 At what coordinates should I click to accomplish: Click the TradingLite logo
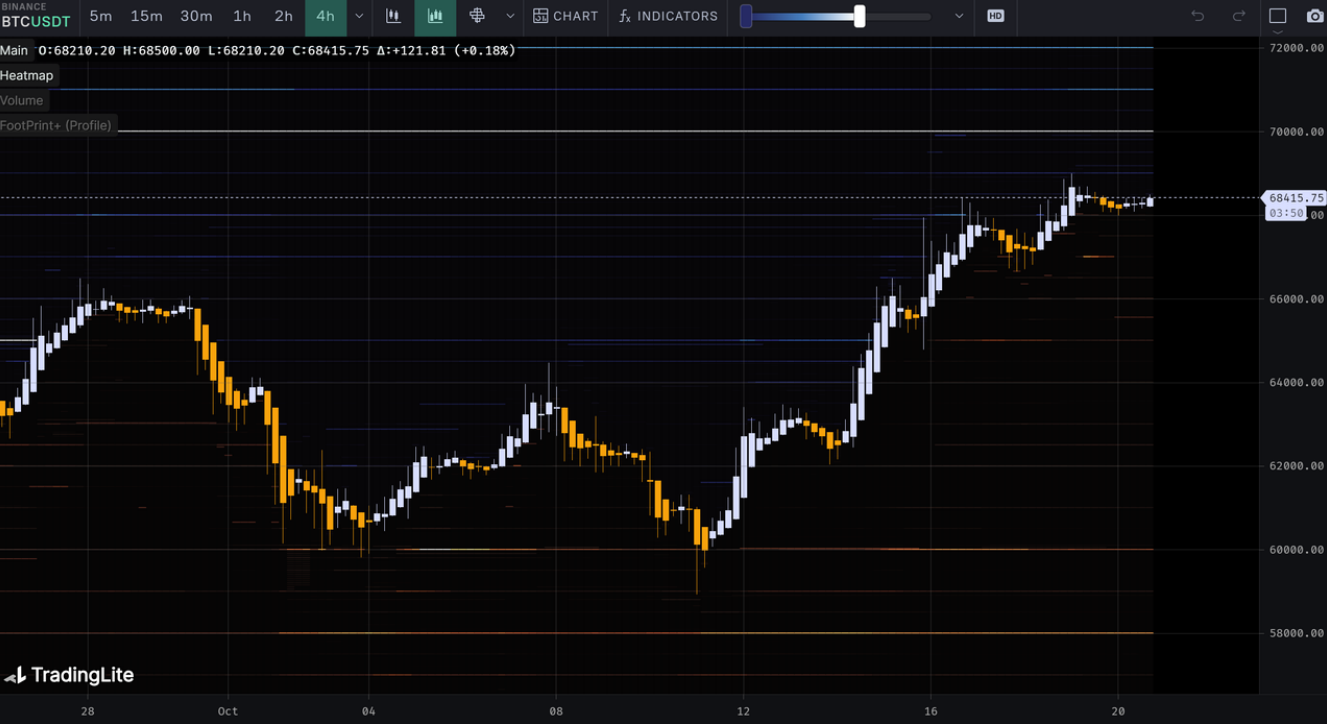click(x=69, y=675)
